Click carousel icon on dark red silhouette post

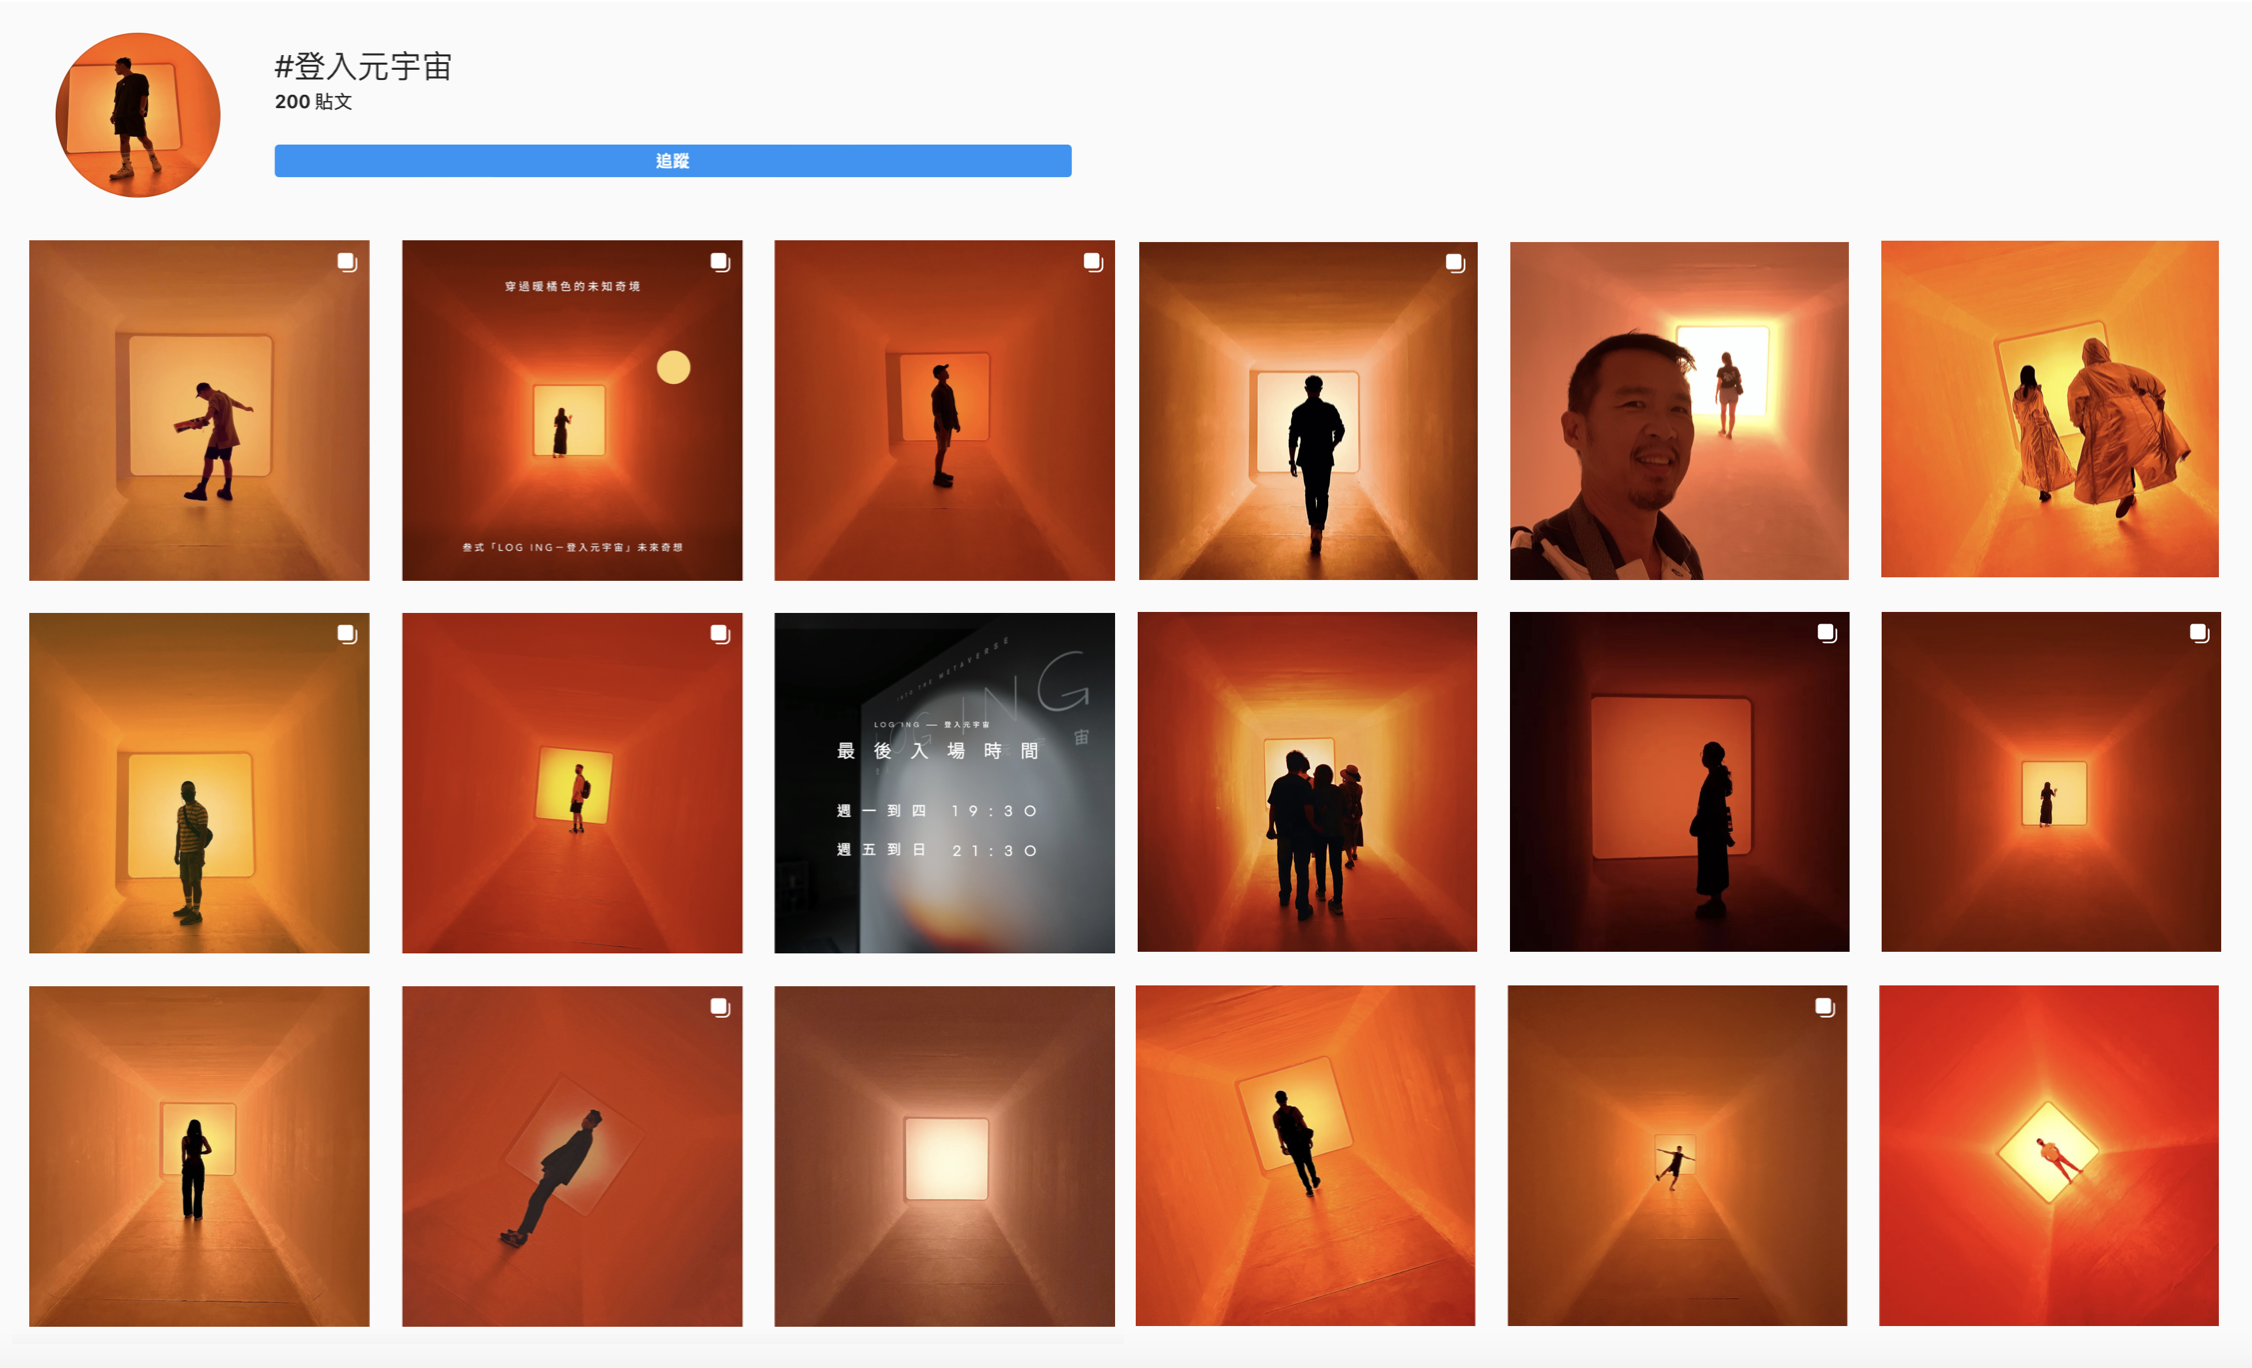coord(1826,633)
